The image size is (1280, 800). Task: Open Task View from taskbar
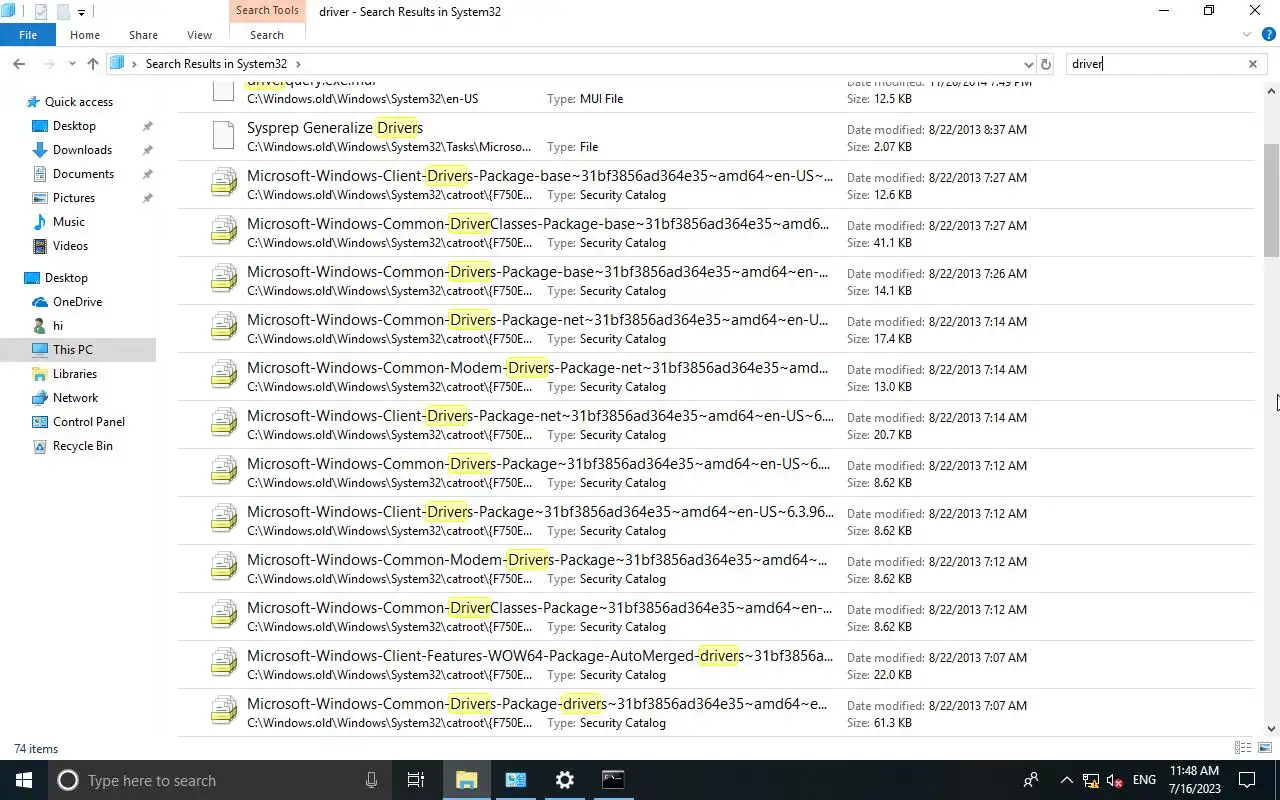416,780
